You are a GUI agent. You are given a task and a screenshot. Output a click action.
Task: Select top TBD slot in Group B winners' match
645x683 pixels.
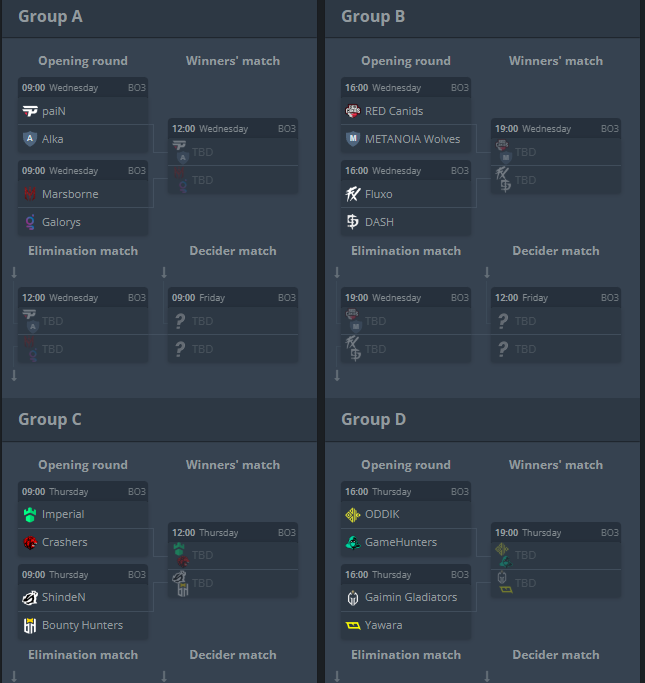coord(556,152)
